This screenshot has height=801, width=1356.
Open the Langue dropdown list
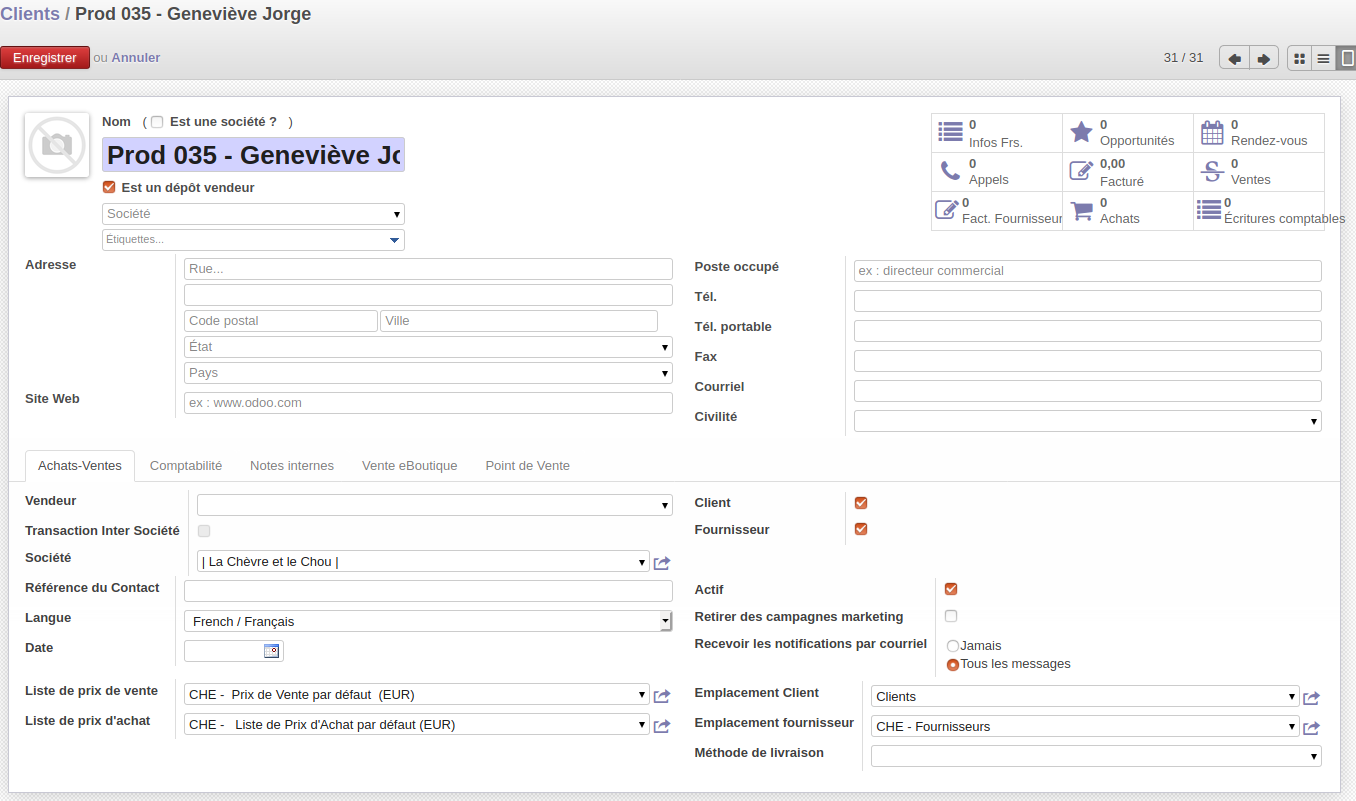pos(428,621)
